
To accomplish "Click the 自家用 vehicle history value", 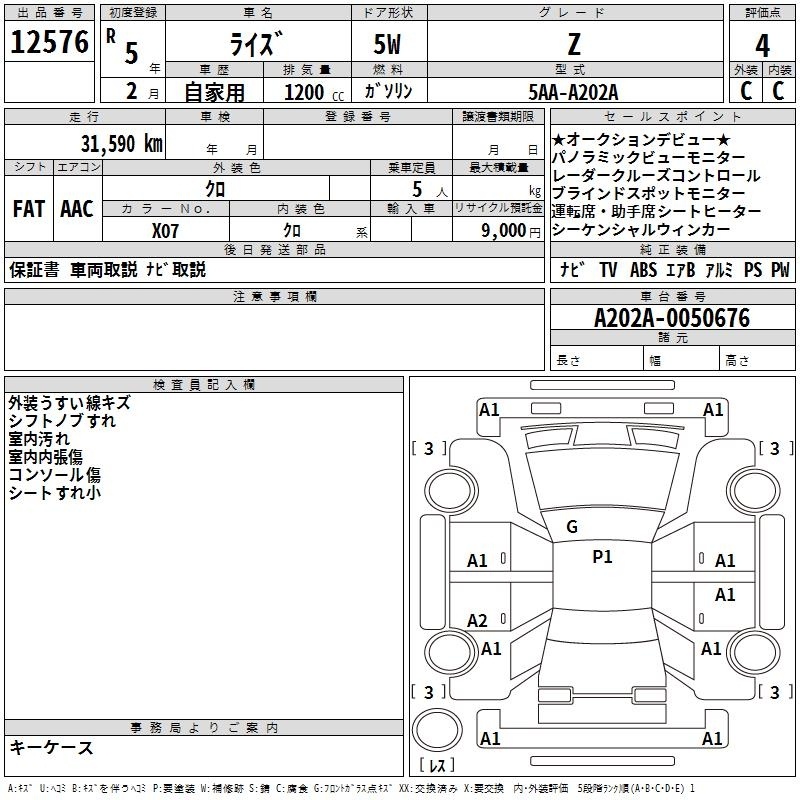I will [x=214, y=92].
